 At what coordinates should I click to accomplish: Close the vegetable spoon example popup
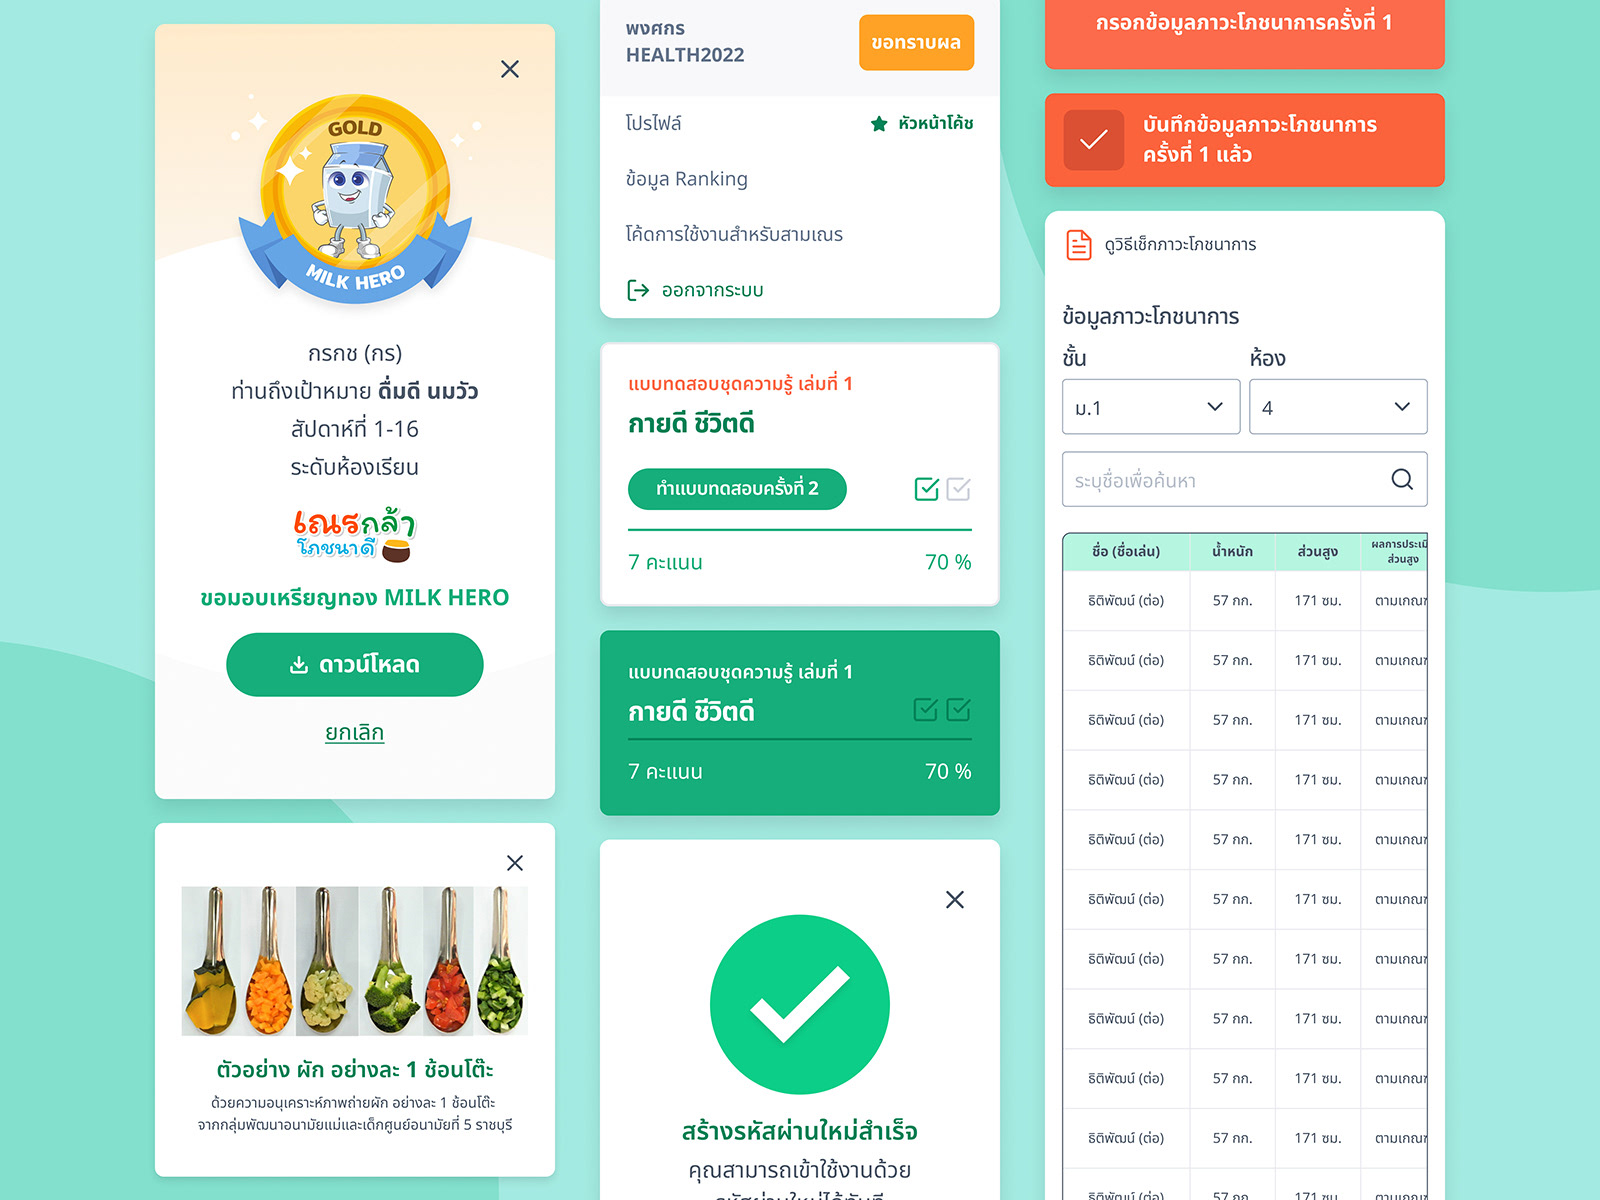pyautogui.click(x=515, y=863)
